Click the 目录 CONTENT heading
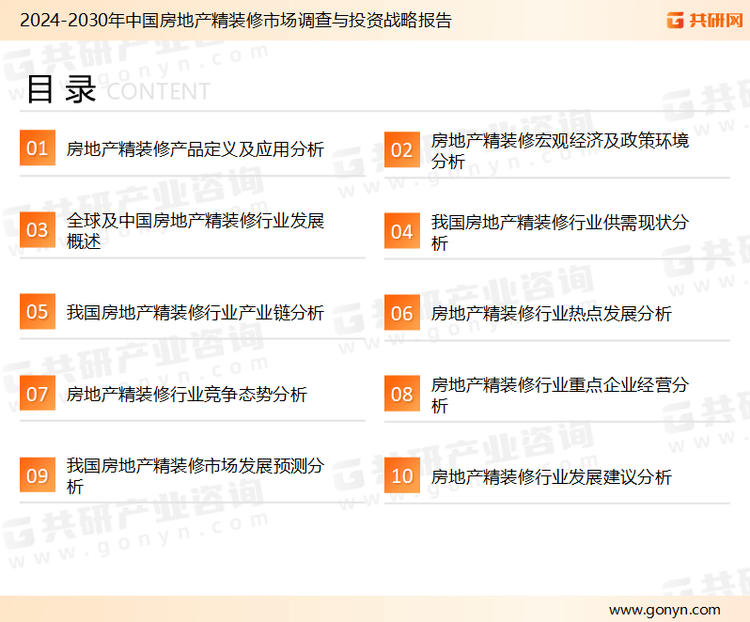 click(x=117, y=90)
